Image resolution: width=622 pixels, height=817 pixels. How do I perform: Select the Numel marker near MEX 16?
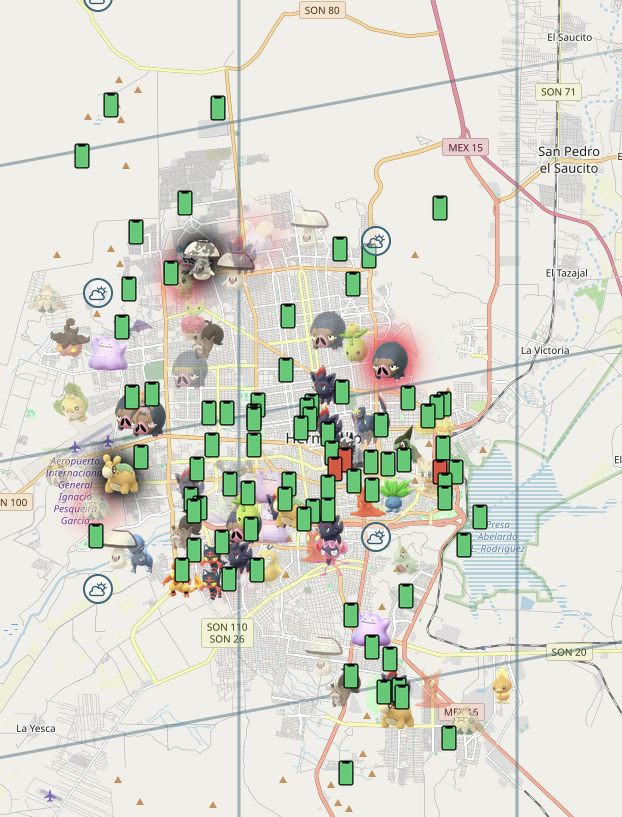point(397,716)
